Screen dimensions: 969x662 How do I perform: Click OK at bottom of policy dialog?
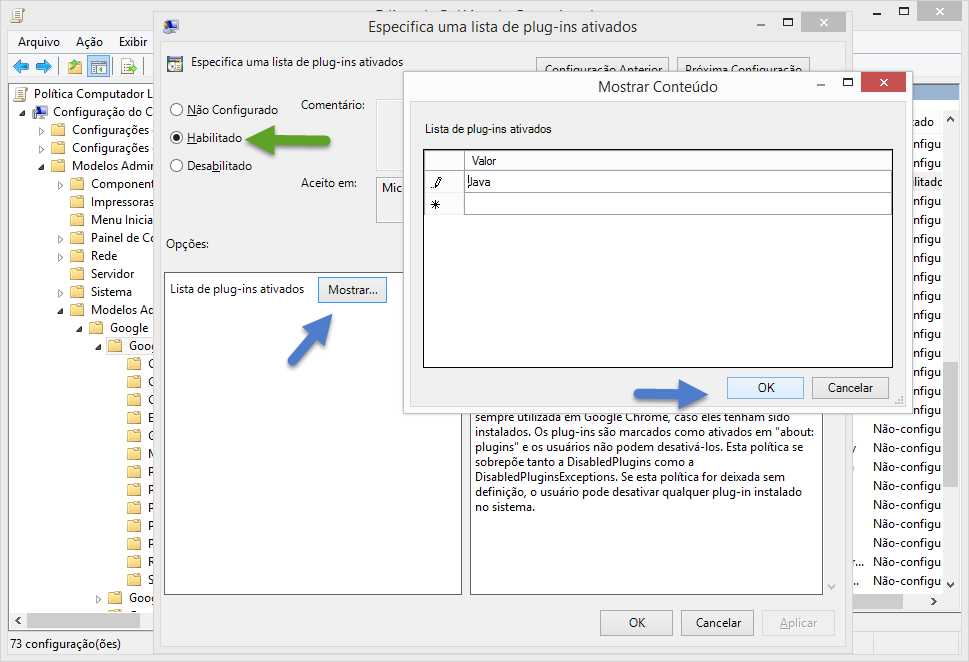coord(637,622)
